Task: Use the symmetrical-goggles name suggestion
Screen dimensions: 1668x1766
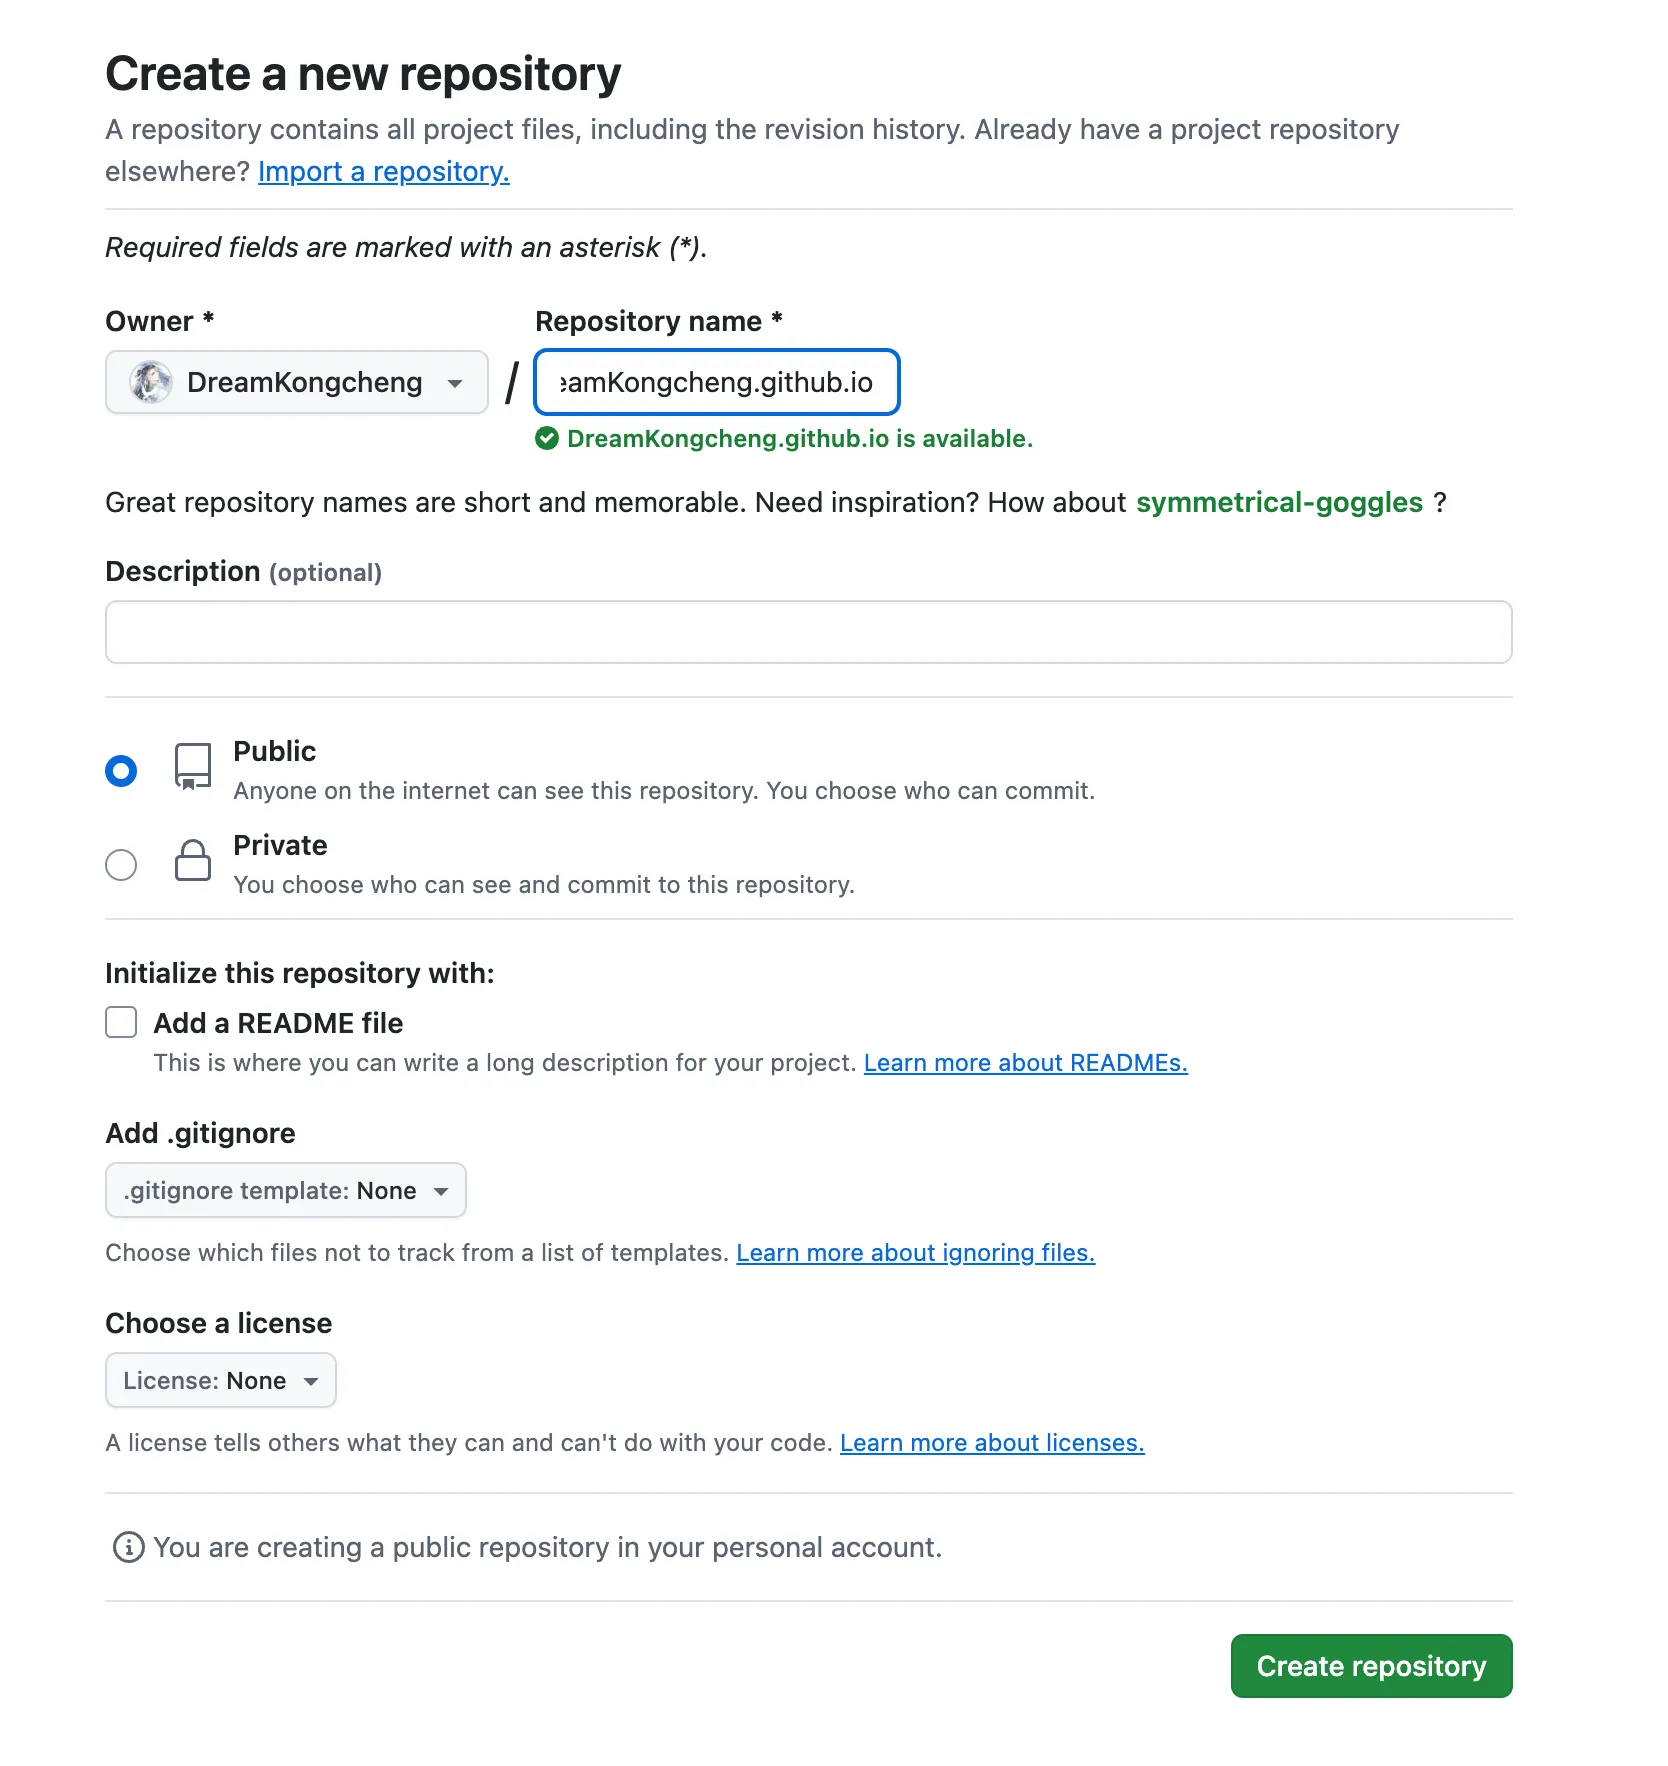Action: tap(1279, 502)
